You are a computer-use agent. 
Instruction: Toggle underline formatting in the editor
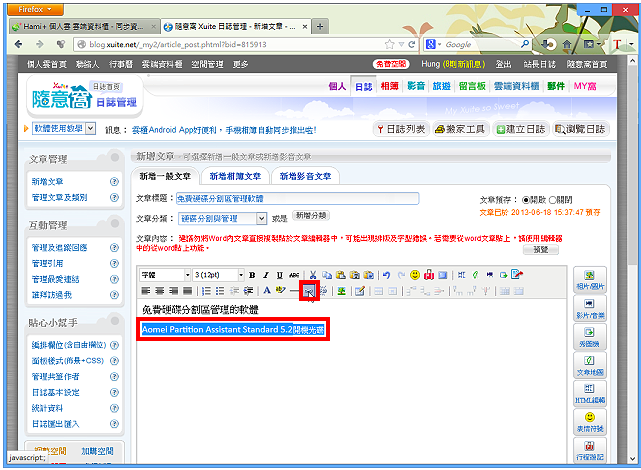pos(280,275)
